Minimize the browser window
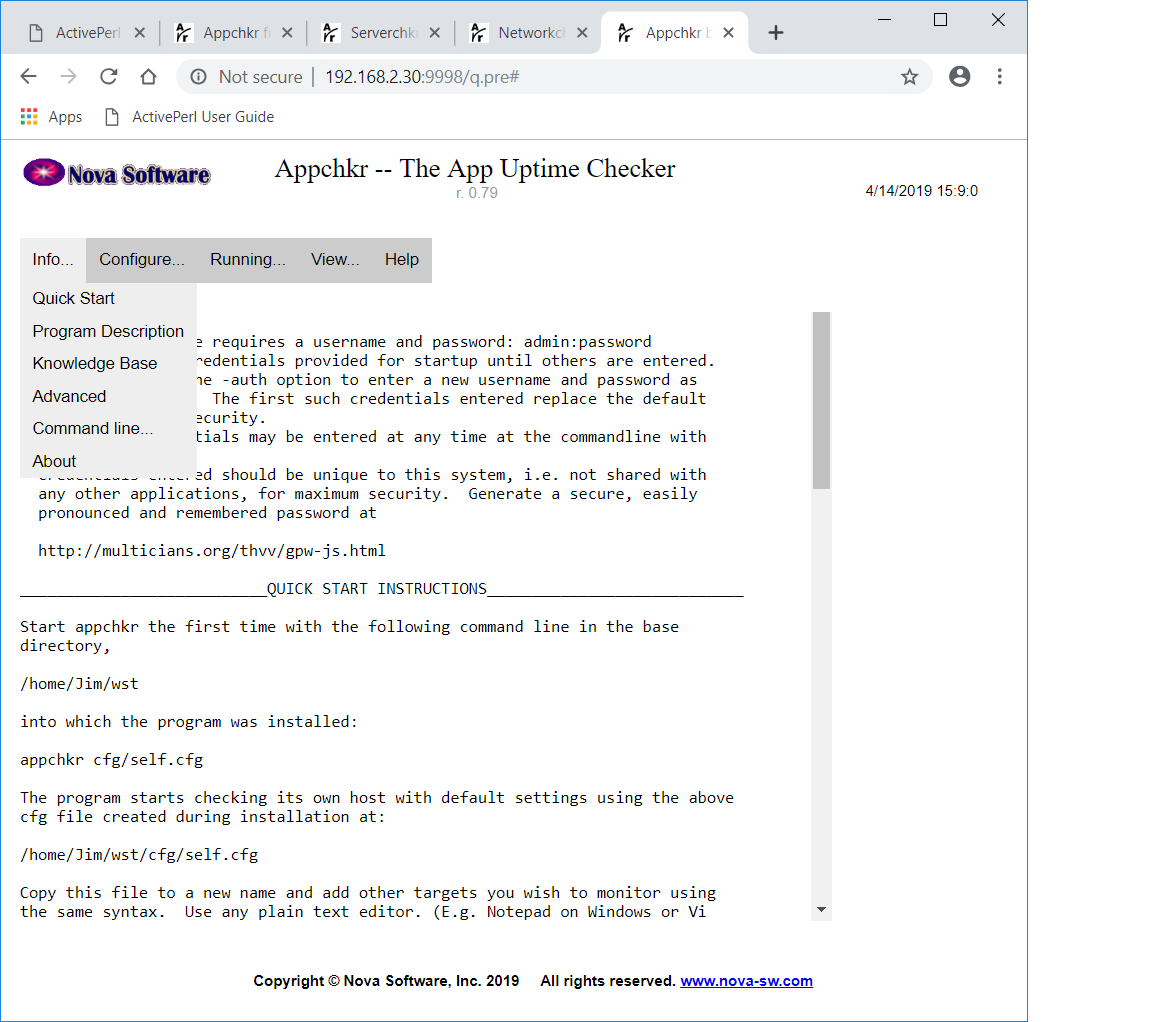The image size is (1152, 1022). coord(885,20)
